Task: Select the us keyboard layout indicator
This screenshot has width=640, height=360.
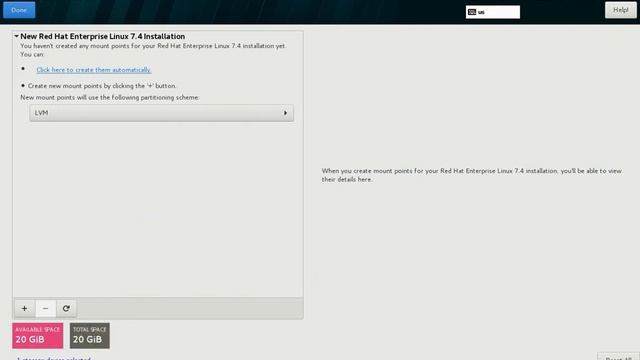Action: coord(493,12)
